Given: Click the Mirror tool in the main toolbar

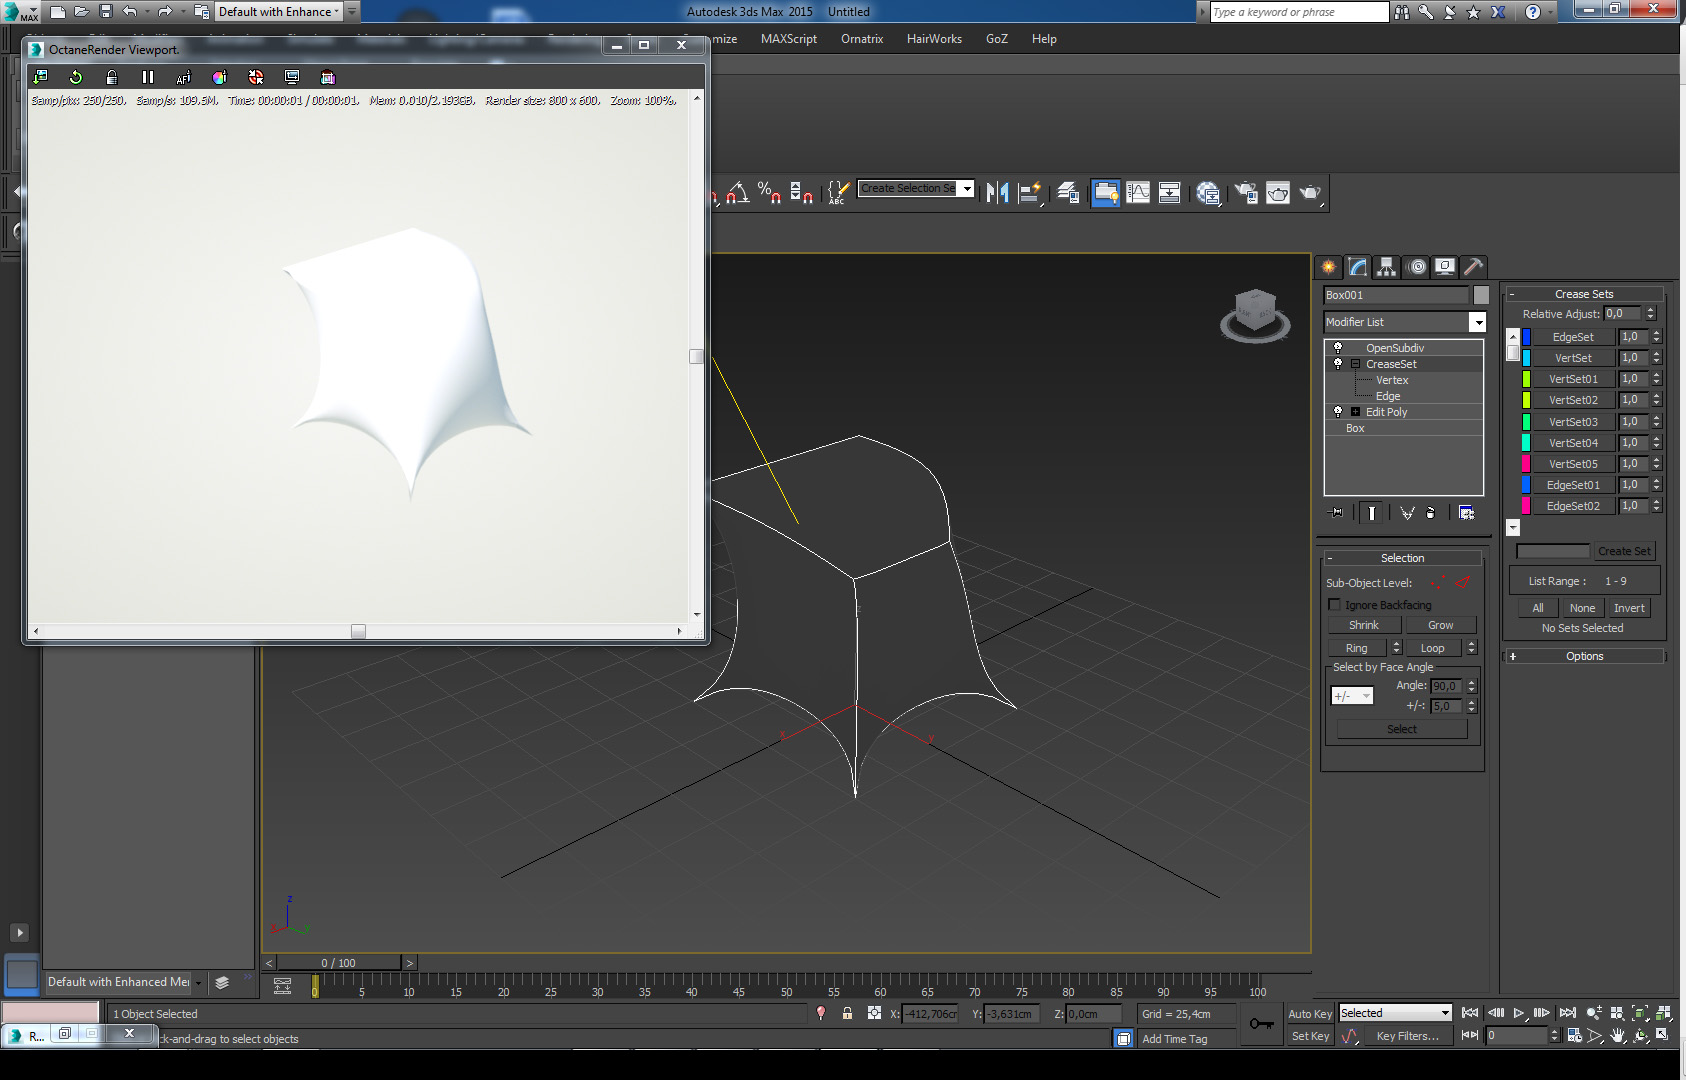Looking at the screenshot, I should tap(997, 192).
